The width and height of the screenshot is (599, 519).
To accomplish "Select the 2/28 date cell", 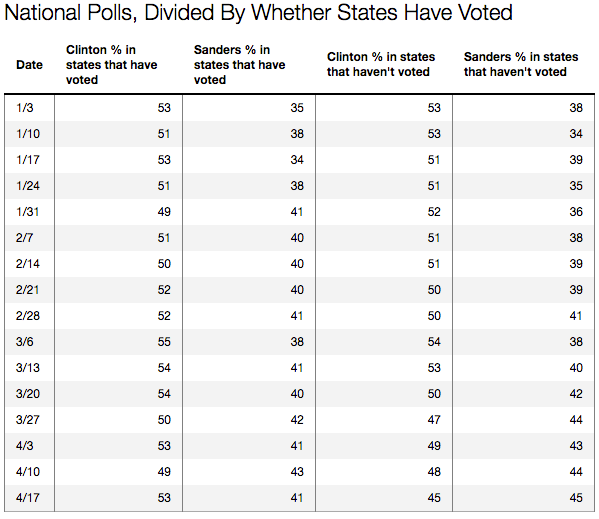I will tap(28, 315).
